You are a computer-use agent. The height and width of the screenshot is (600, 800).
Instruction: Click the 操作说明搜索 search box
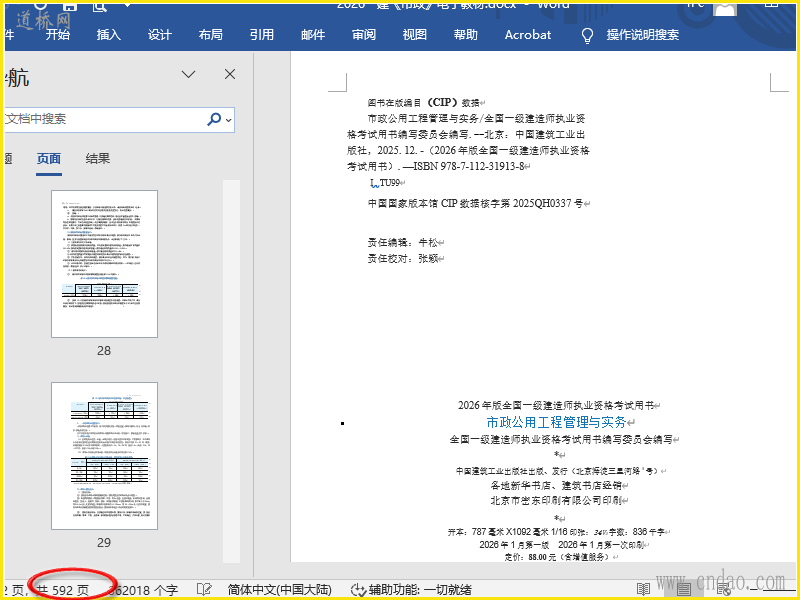click(643, 35)
